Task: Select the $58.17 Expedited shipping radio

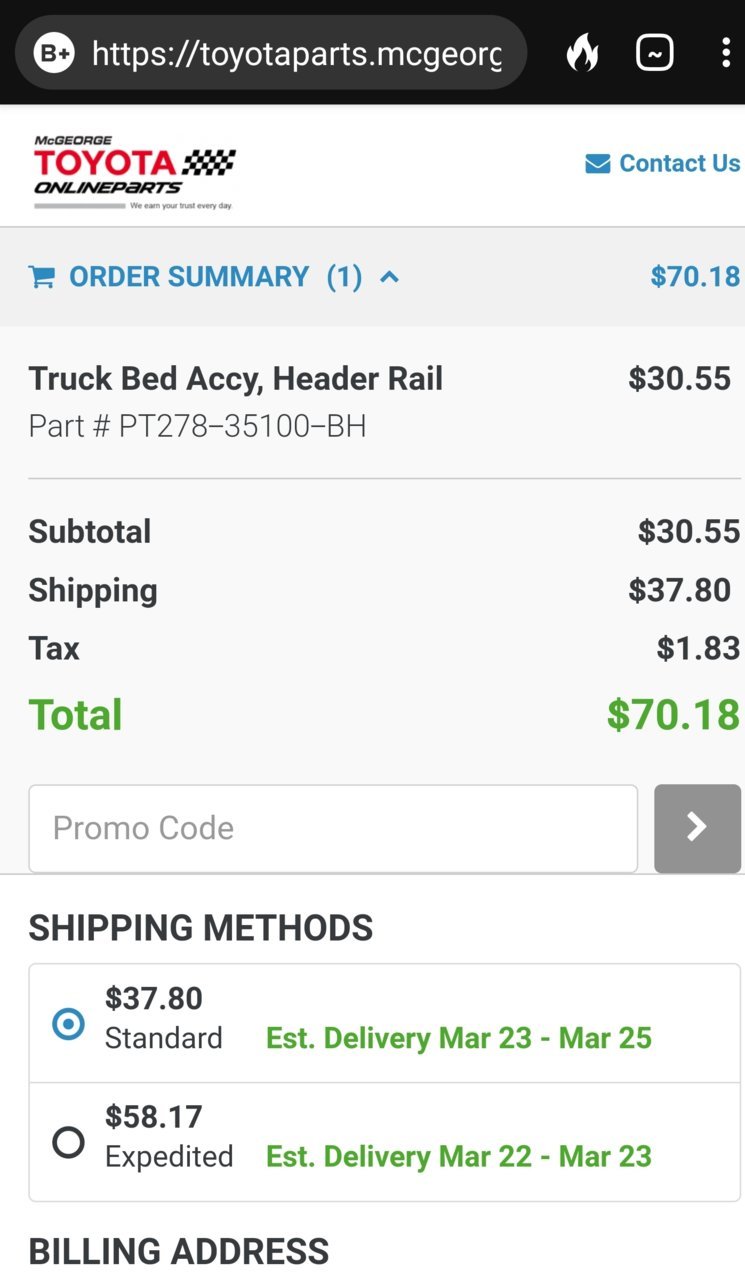Action: pos(69,1142)
